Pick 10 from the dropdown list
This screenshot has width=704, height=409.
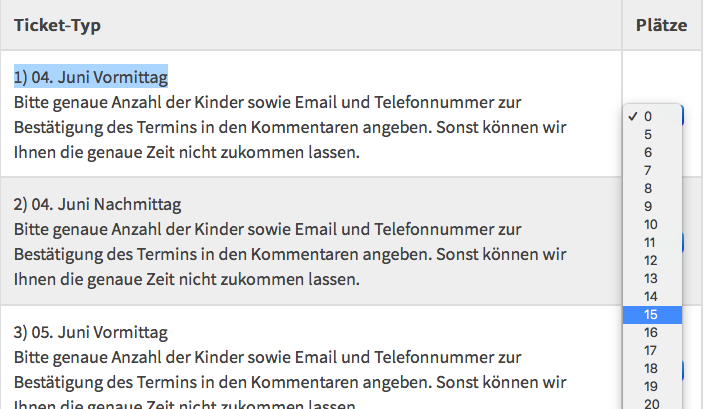652,224
